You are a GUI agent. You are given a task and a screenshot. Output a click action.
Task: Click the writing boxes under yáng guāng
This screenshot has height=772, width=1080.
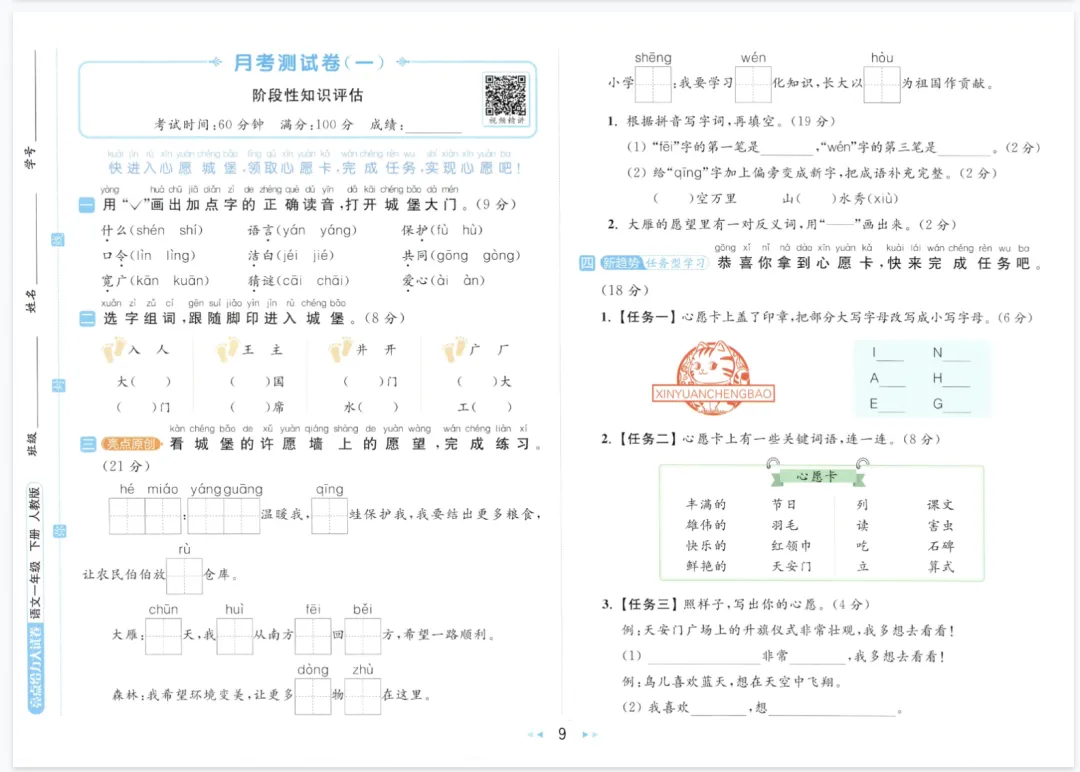point(224,515)
